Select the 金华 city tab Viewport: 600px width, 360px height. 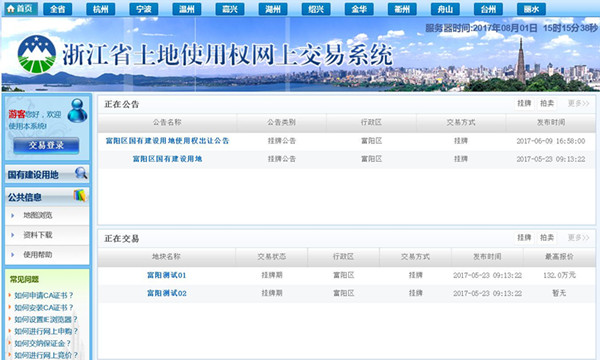click(x=359, y=9)
